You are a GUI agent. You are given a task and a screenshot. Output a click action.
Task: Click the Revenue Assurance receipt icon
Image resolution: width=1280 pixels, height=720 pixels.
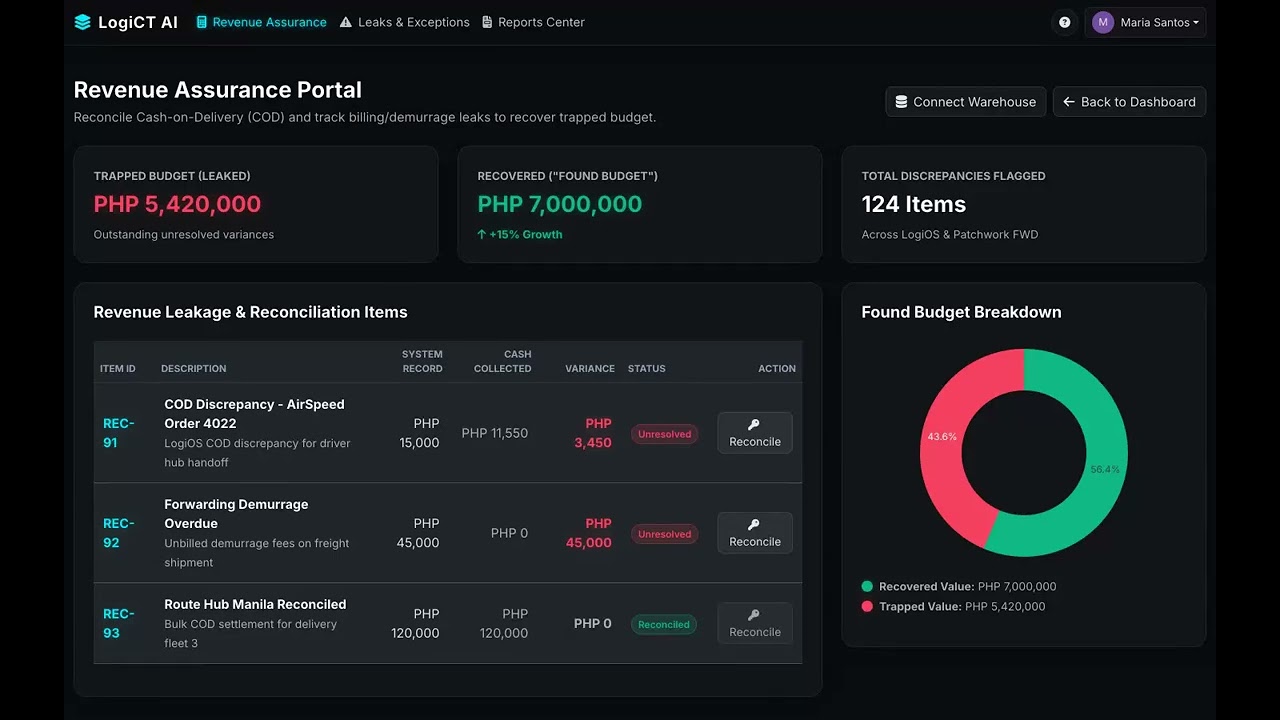pos(202,22)
